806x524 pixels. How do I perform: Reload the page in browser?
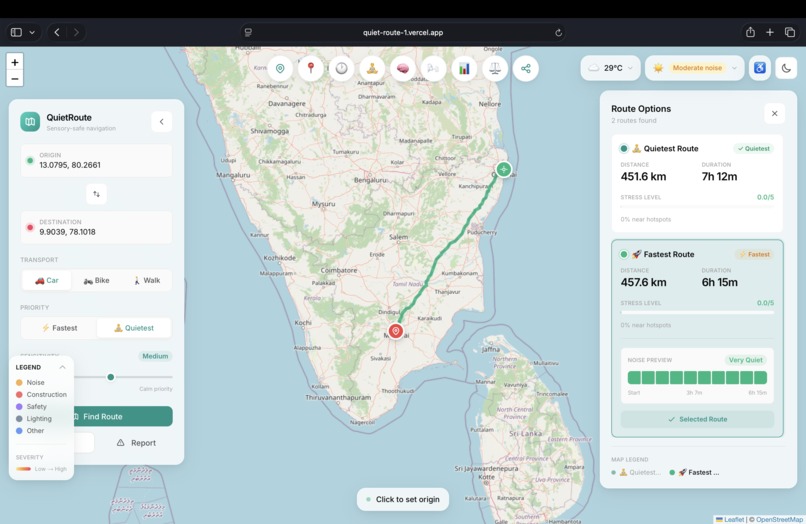tap(558, 32)
